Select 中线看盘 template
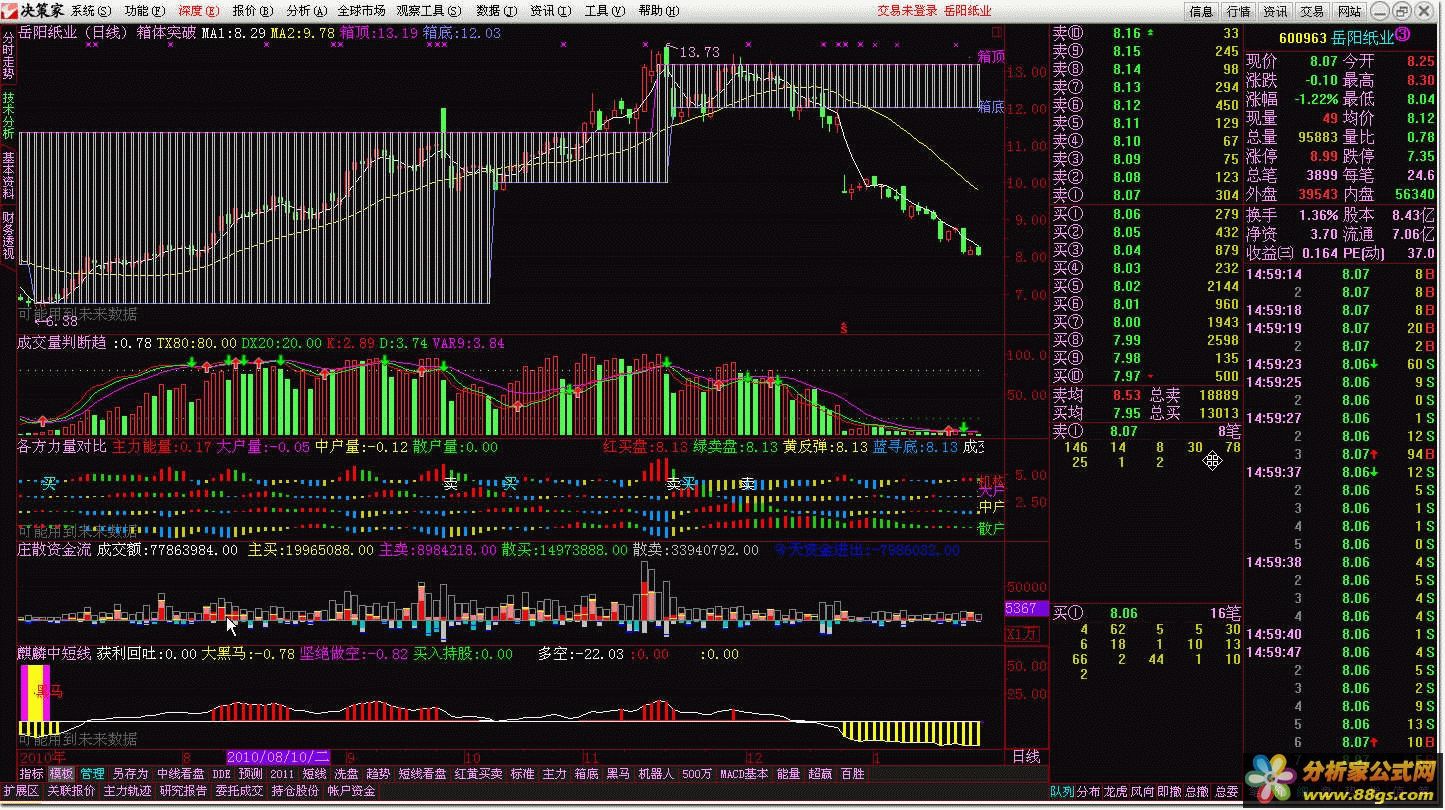1445x810 pixels. click(x=180, y=774)
